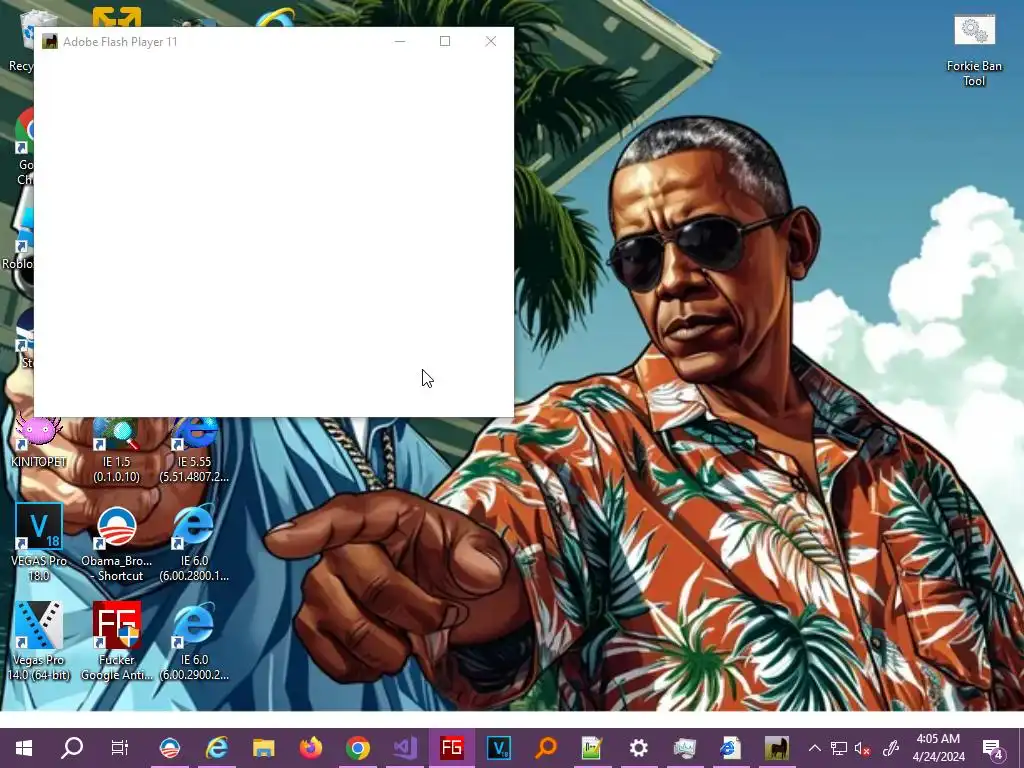
Task: Open Action Center notifications icon
Action: [x=993, y=748]
